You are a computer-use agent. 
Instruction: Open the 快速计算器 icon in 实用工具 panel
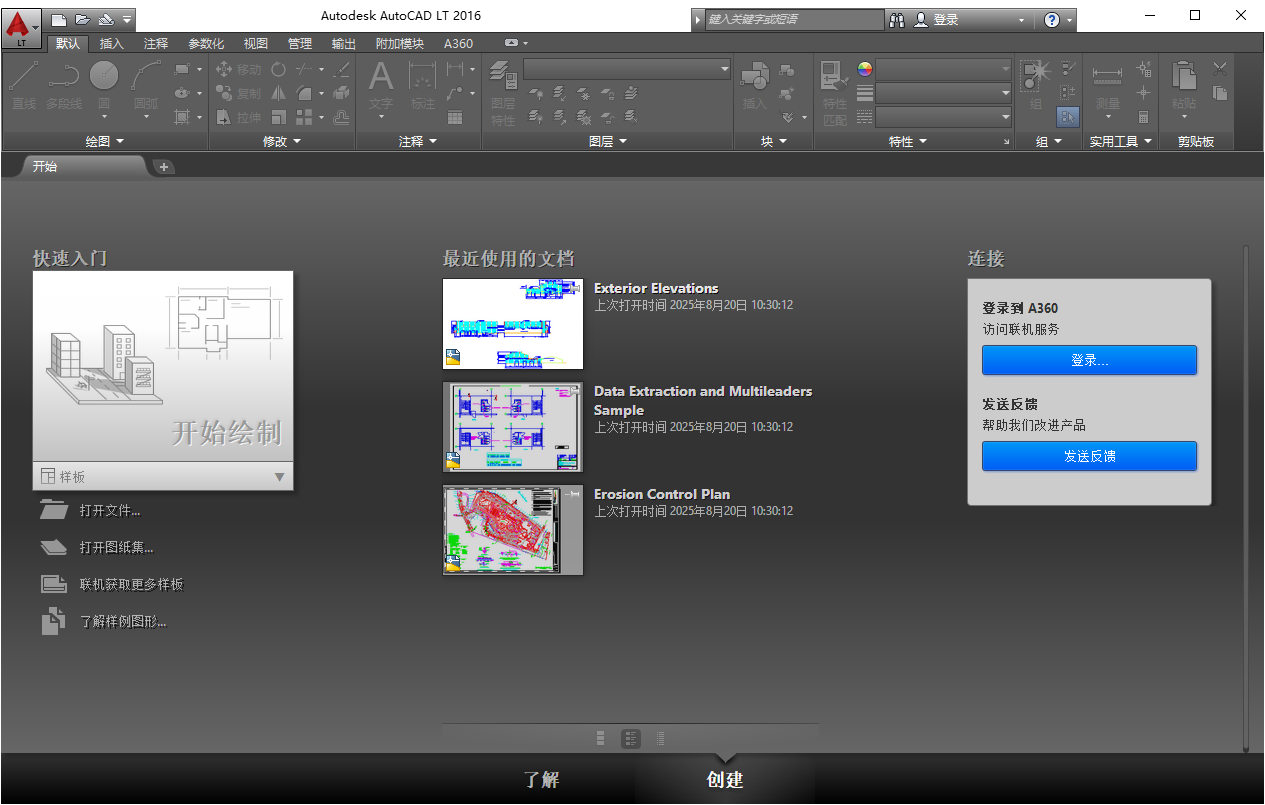1143,119
